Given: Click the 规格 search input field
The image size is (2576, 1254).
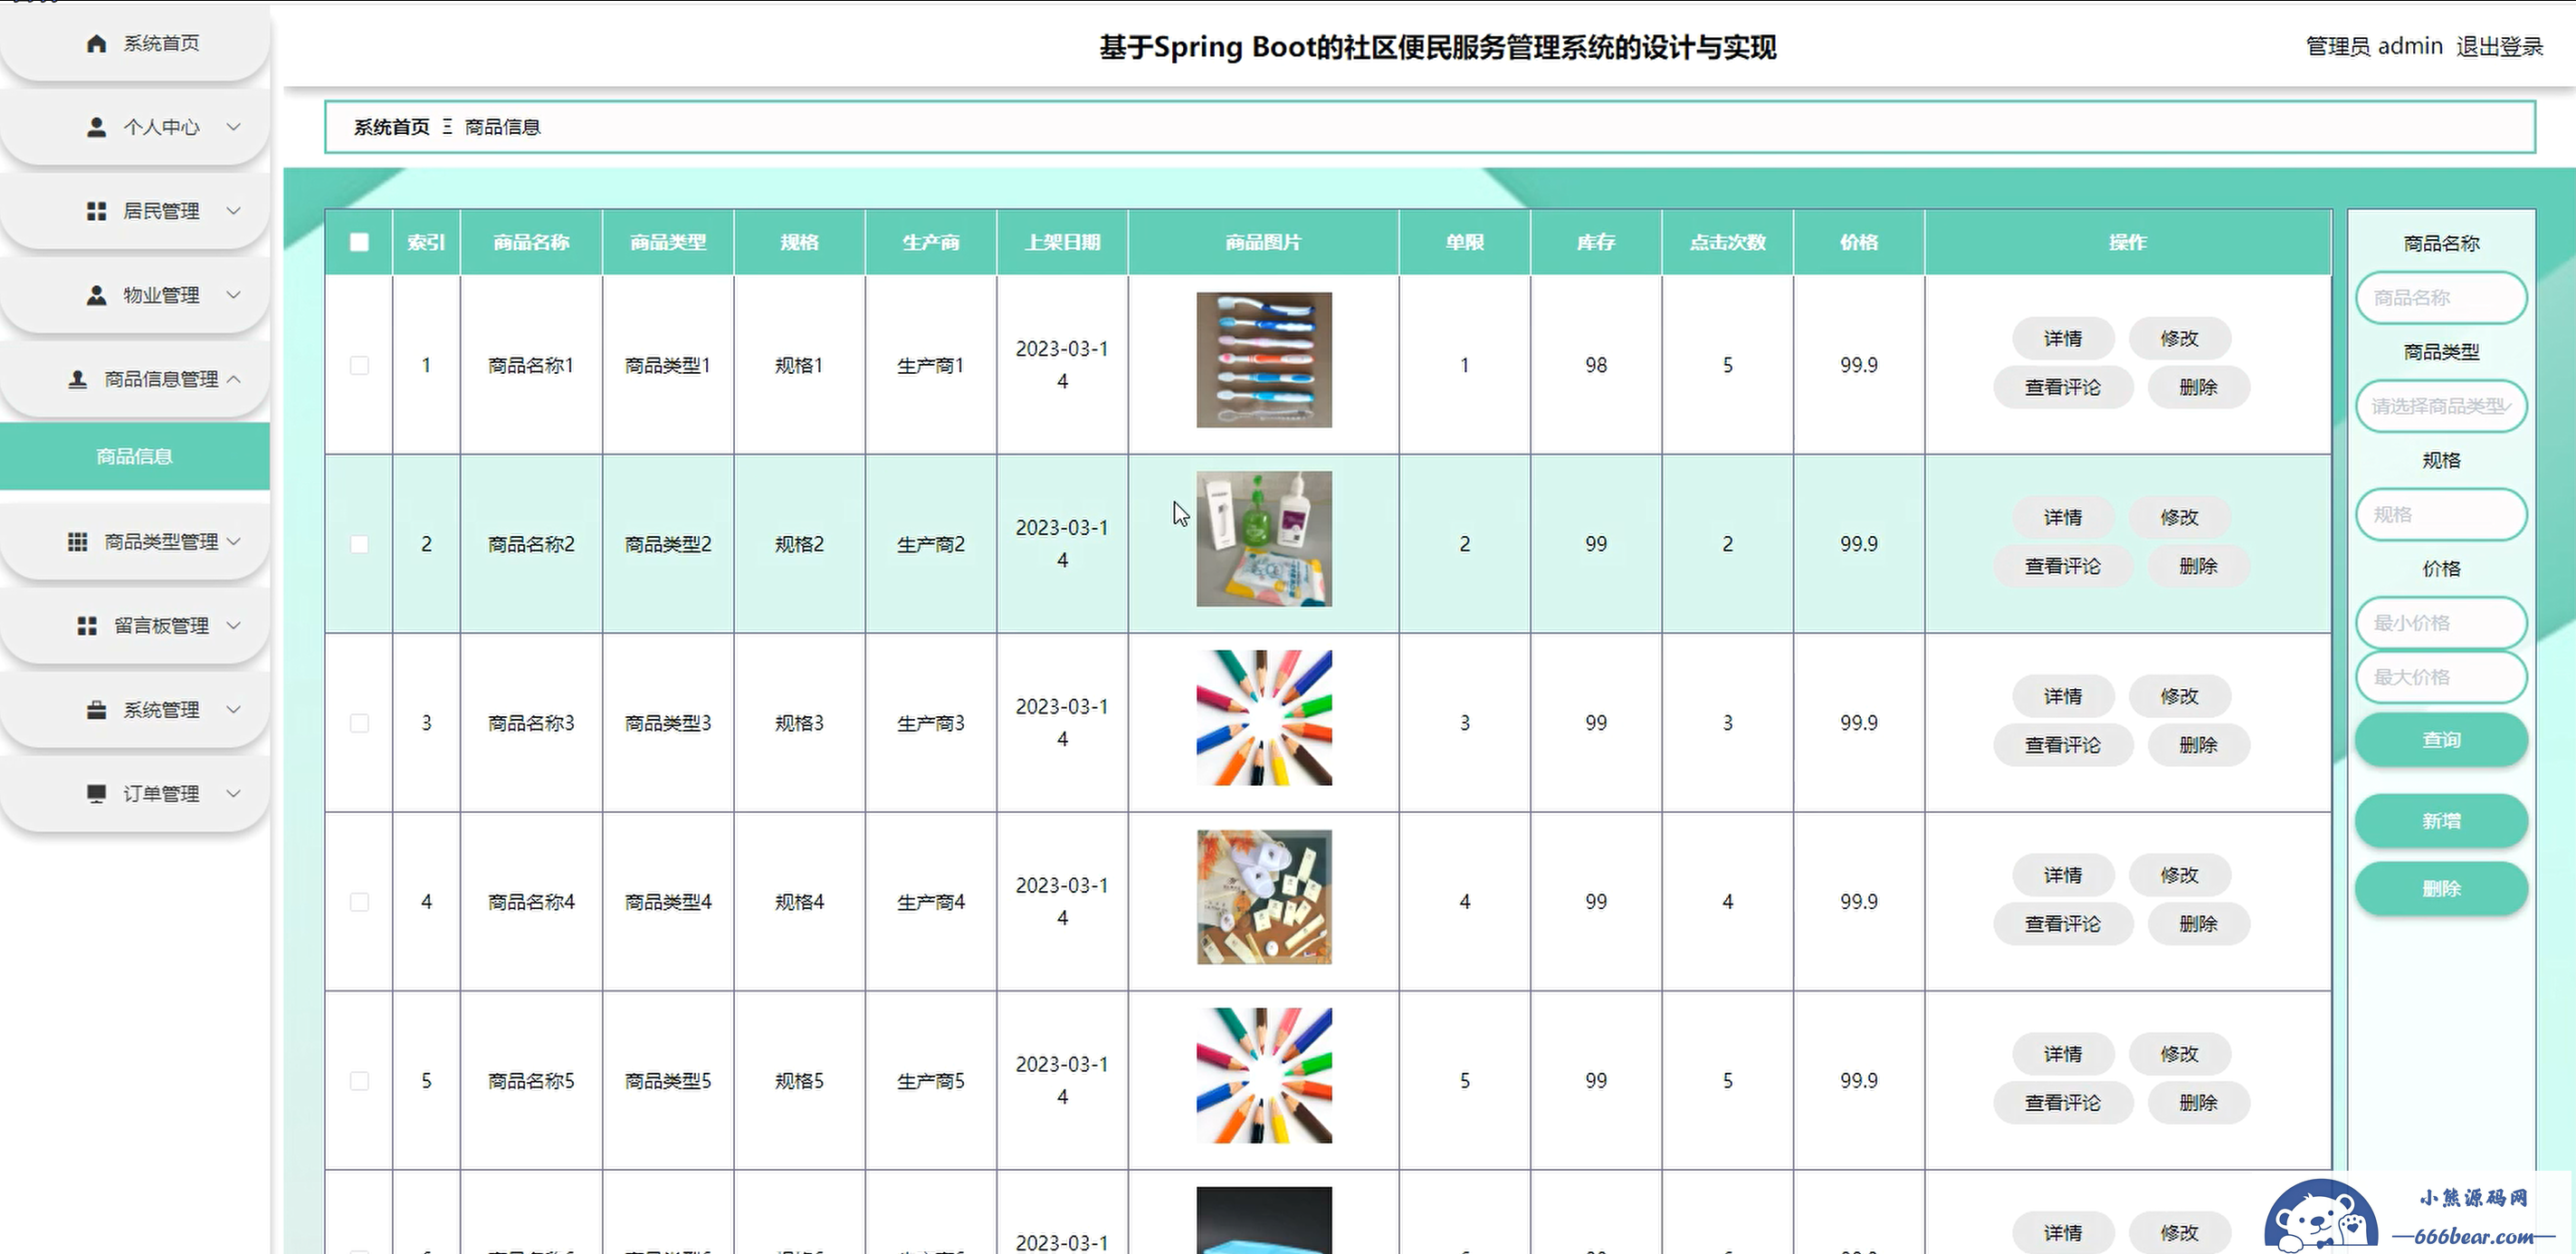Looking at the screenshot, I should (2441, 515).
